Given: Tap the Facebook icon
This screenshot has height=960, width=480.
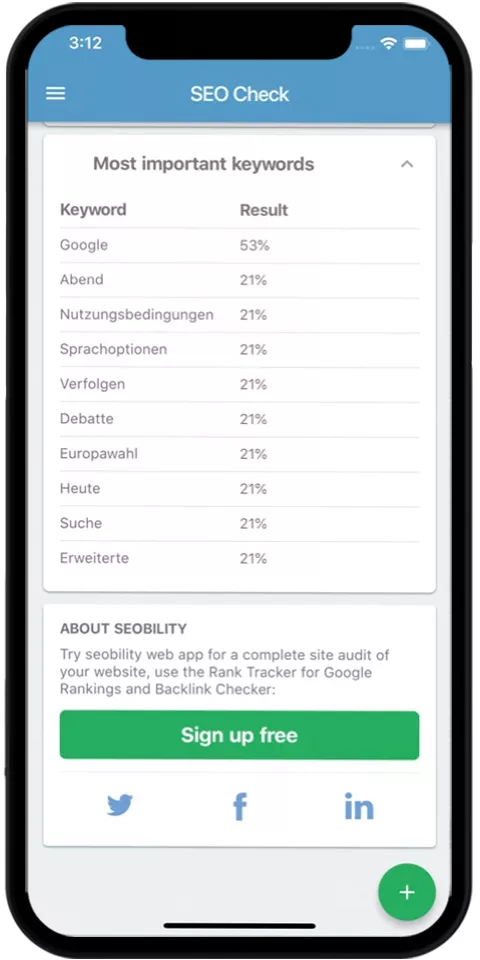Looking at the screenshot, I should [240, 806].
